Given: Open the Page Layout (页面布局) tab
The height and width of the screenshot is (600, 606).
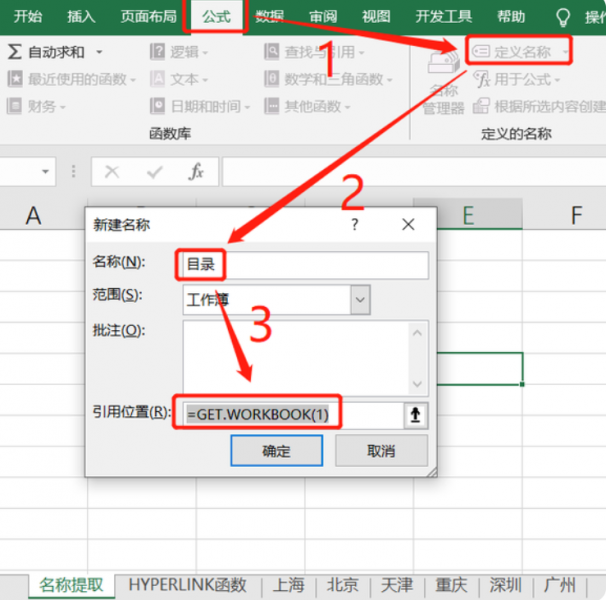Looking at the screenshot, I should (x=148, y=17).
